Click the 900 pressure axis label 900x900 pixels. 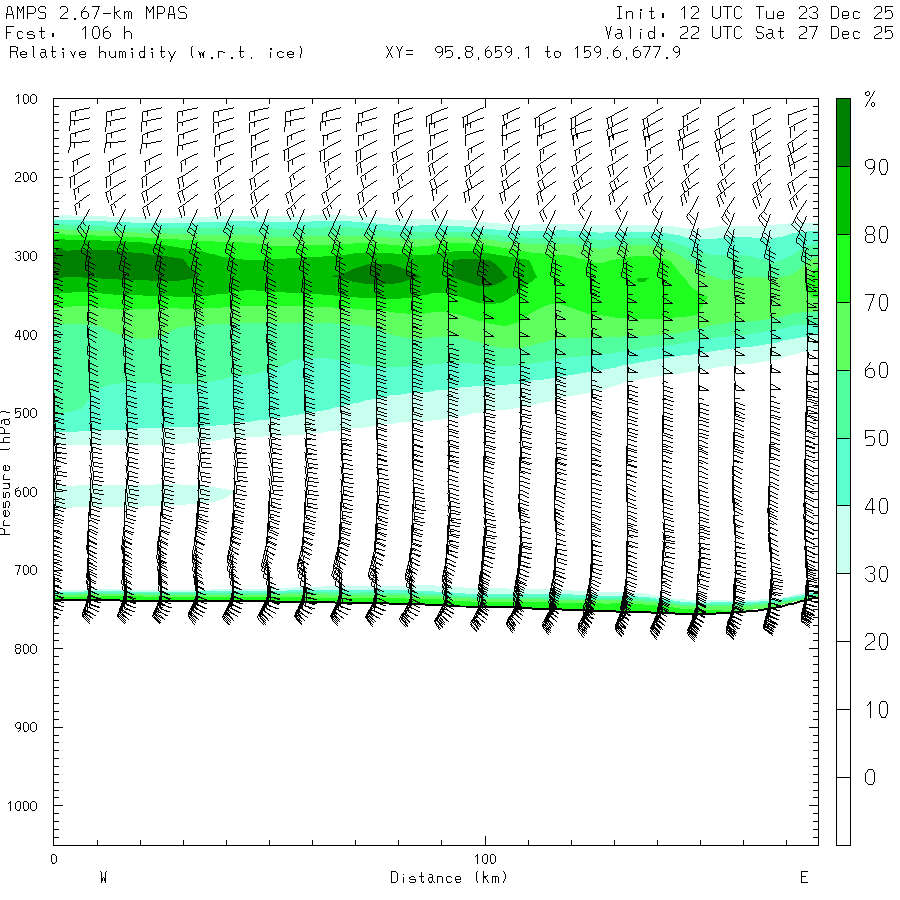point(26,727)
